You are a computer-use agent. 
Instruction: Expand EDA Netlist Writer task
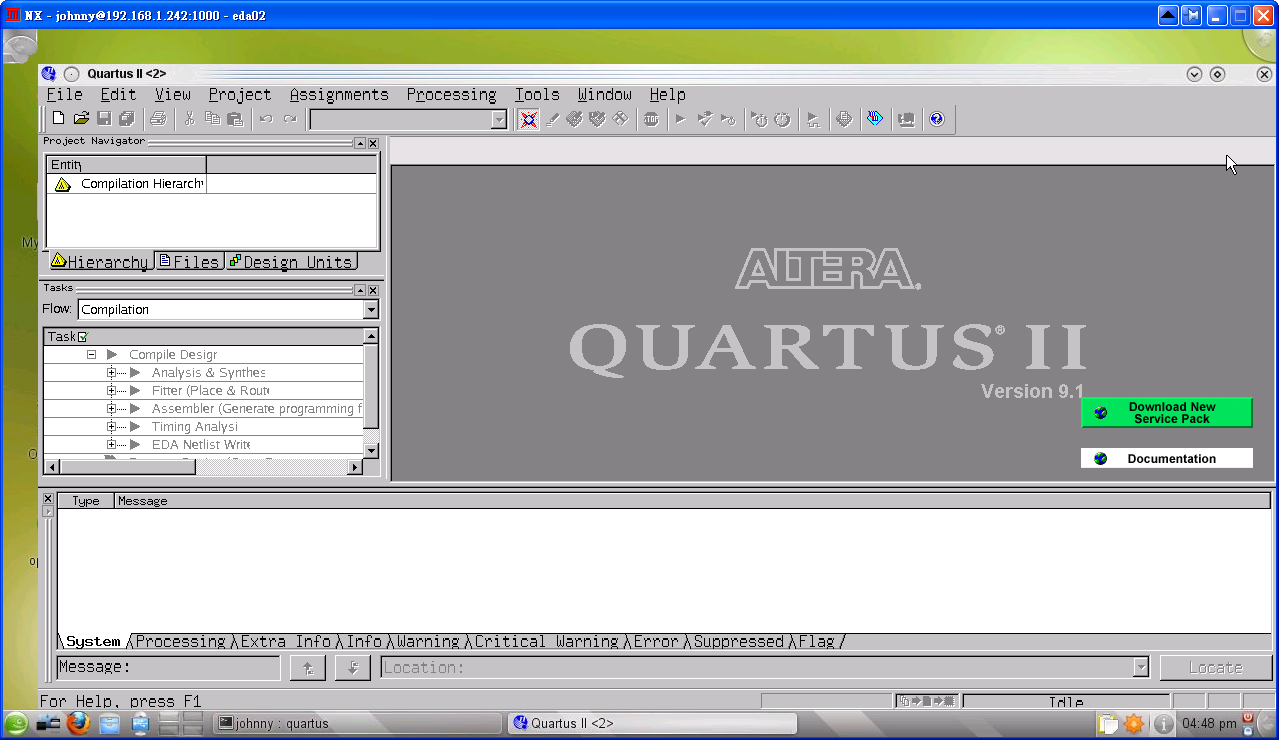[112, 445]
